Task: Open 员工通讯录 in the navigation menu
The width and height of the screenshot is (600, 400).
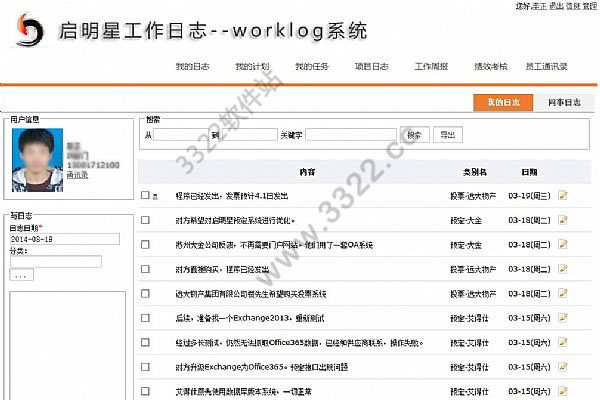Action: coord(546,67)
